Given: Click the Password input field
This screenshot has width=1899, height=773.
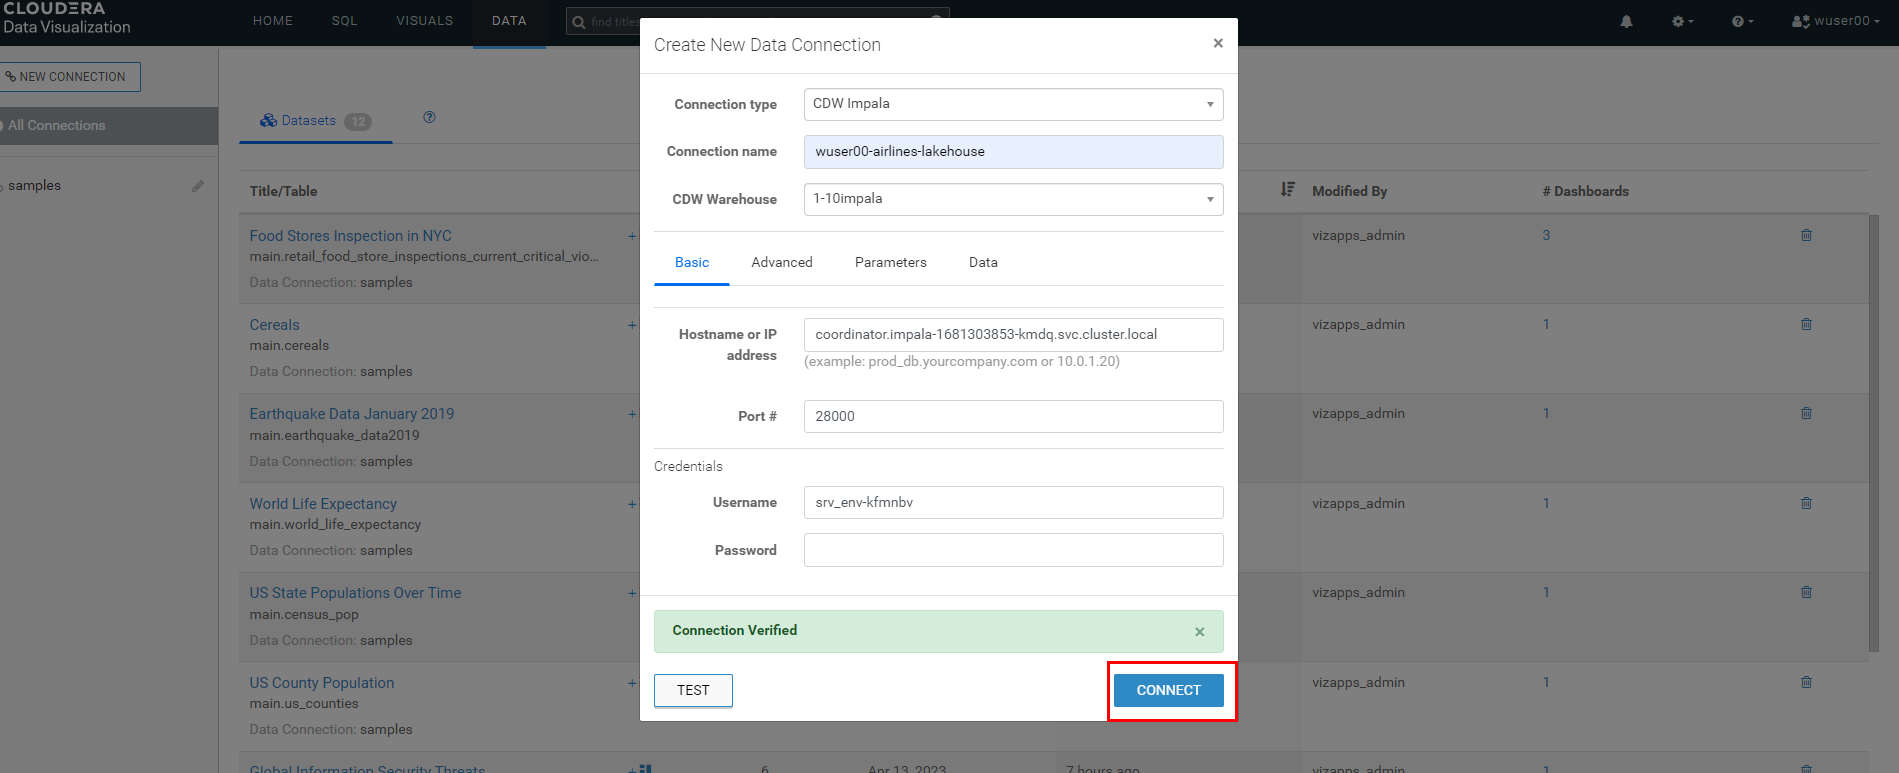Looking at the screenshot, I should (1013, 550).
